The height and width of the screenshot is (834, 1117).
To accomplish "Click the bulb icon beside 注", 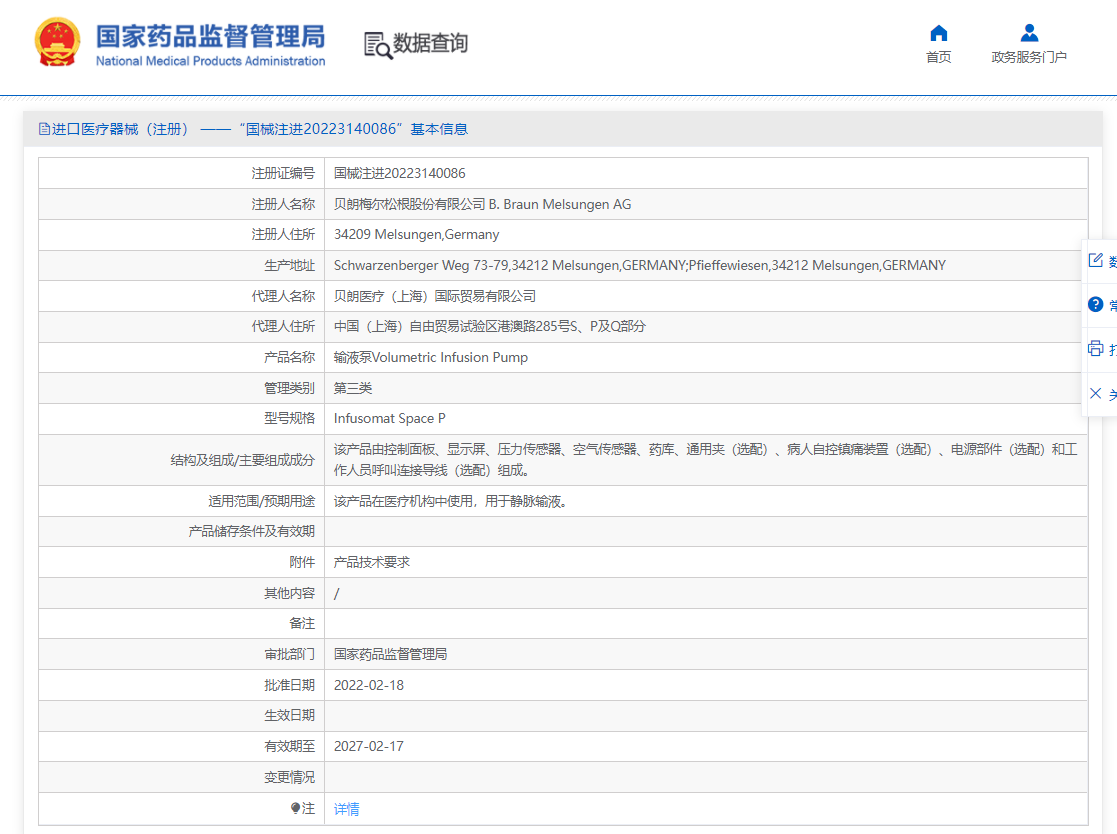I will point(295,808).
